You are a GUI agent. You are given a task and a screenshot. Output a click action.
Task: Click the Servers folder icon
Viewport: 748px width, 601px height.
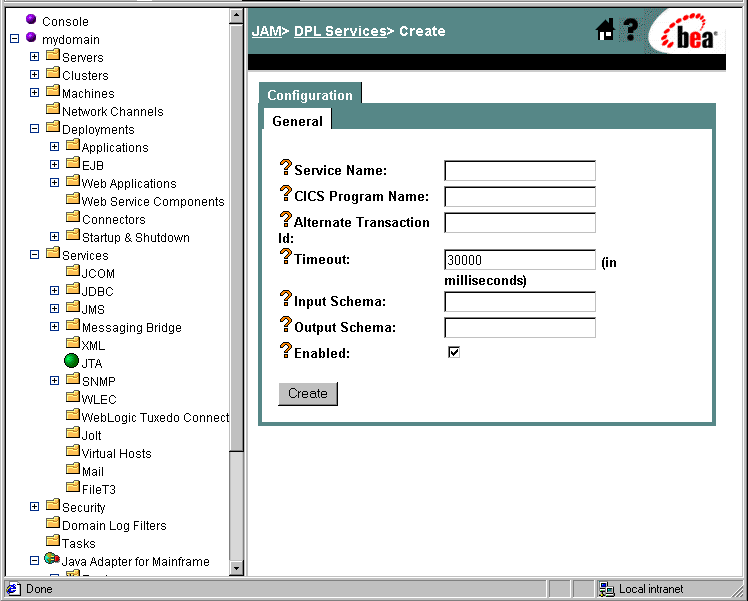tap(53, 55)
